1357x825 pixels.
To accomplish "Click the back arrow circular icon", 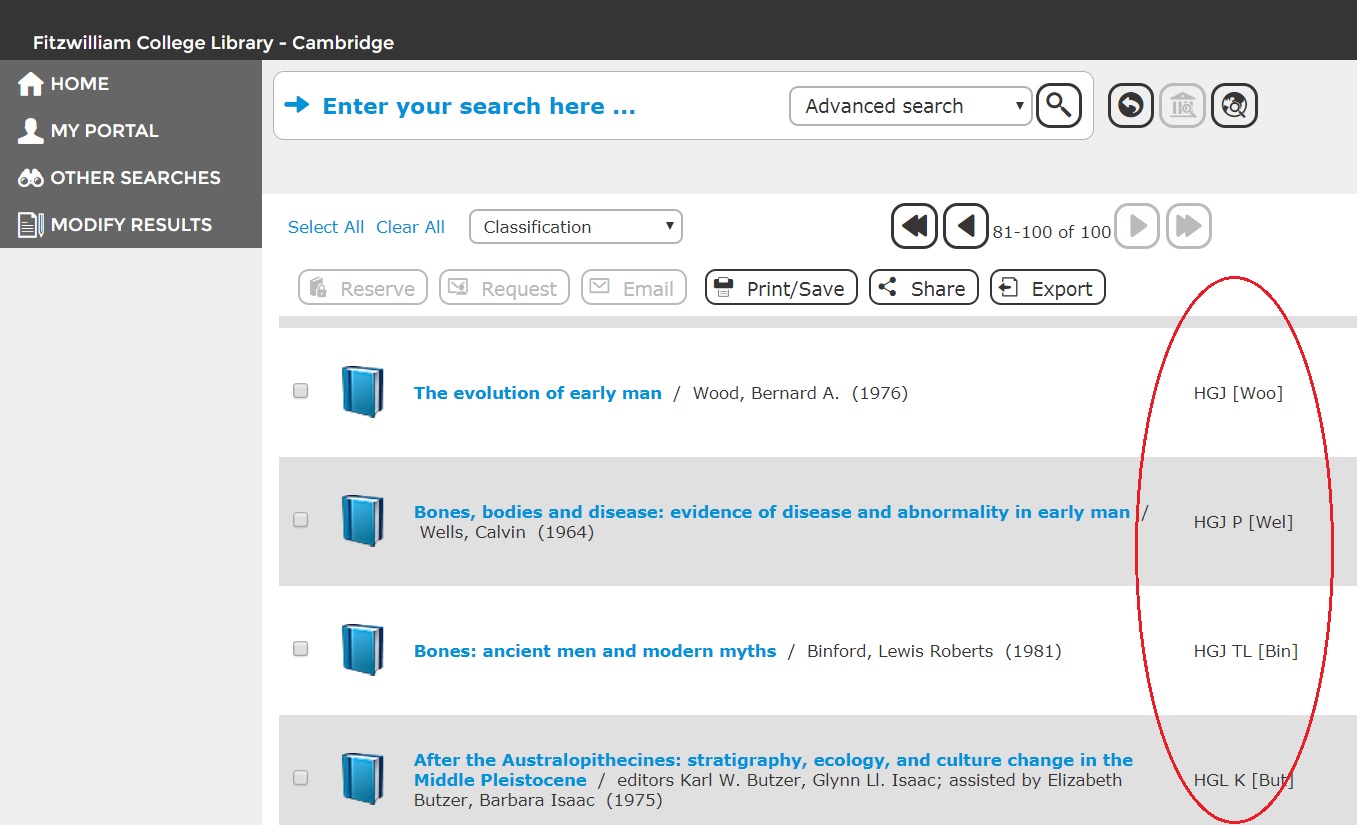I will point(1131,105).
